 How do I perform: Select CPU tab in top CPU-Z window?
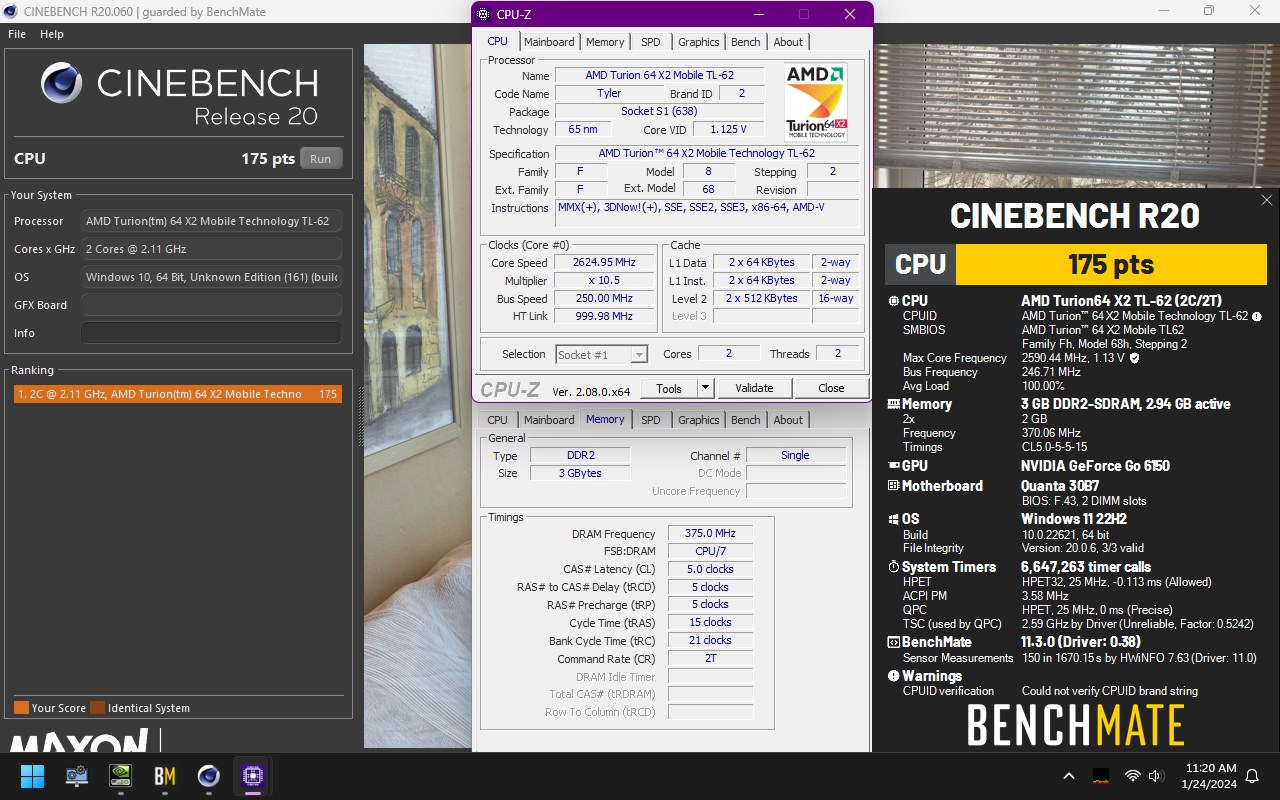click(497, 41)
